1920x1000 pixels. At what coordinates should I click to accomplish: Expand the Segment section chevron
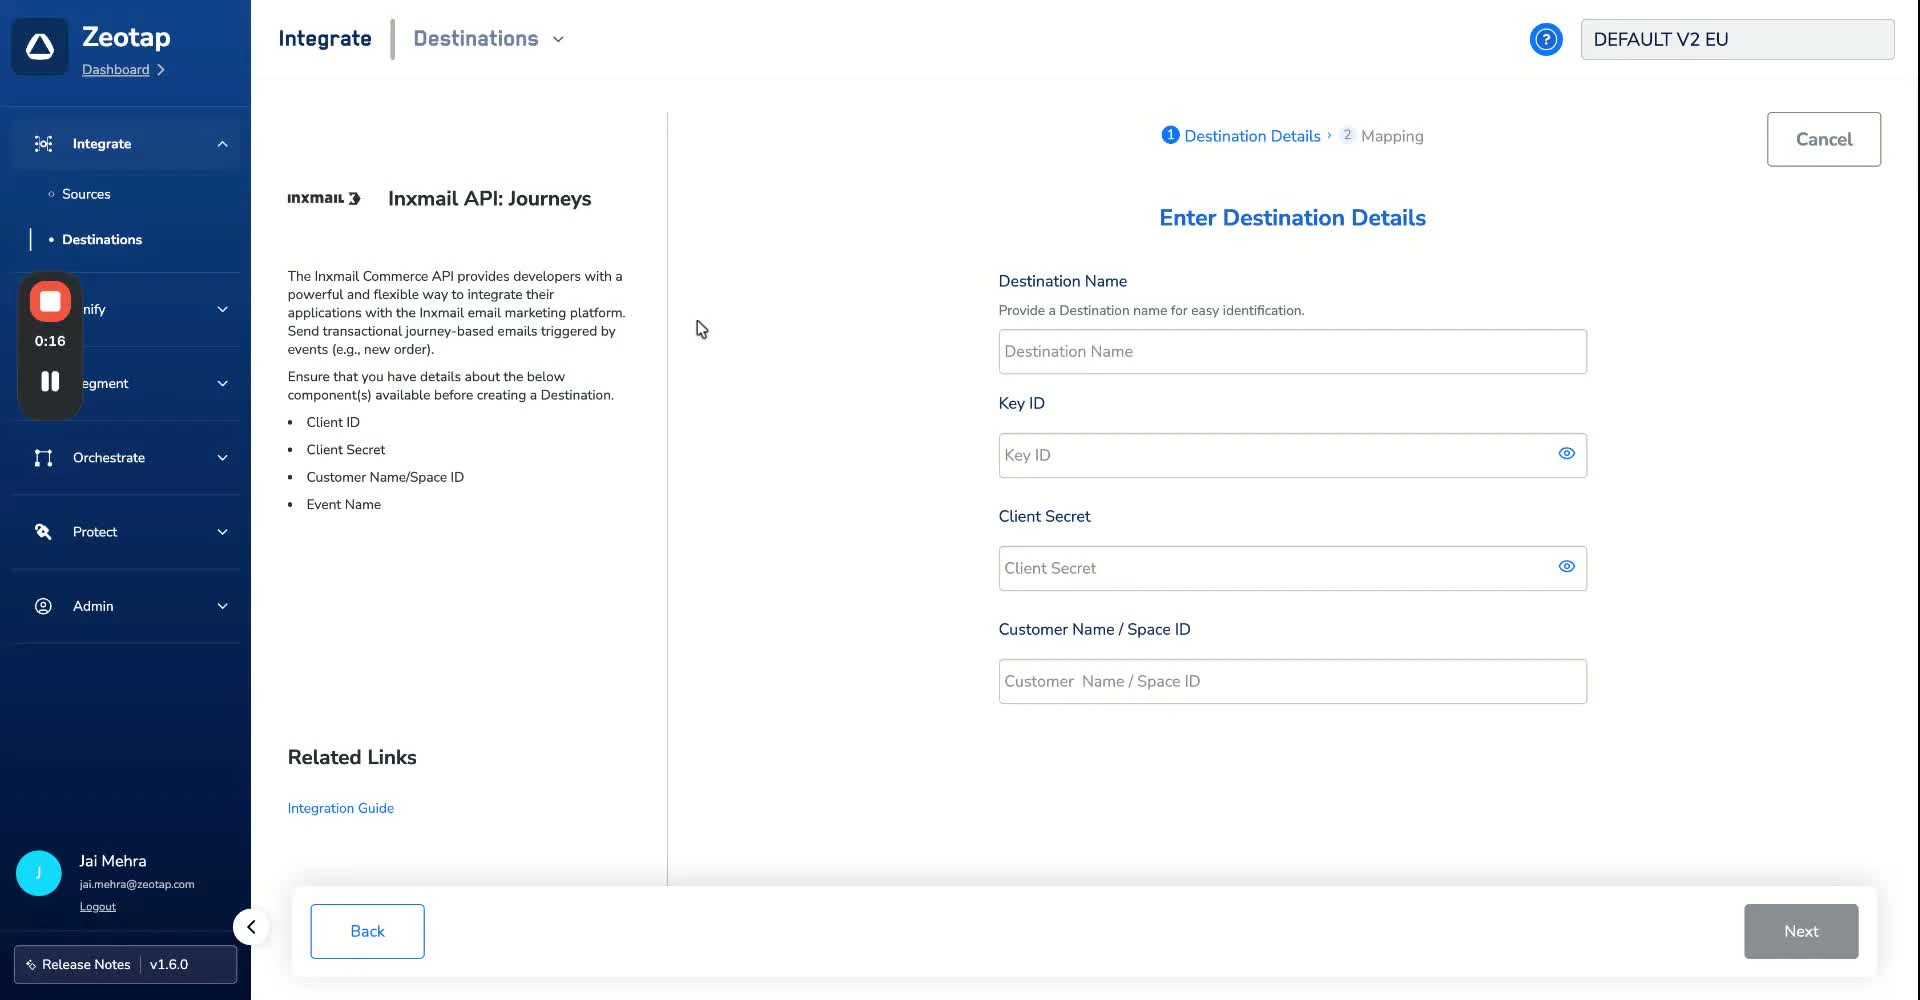(x=222, y=384)
